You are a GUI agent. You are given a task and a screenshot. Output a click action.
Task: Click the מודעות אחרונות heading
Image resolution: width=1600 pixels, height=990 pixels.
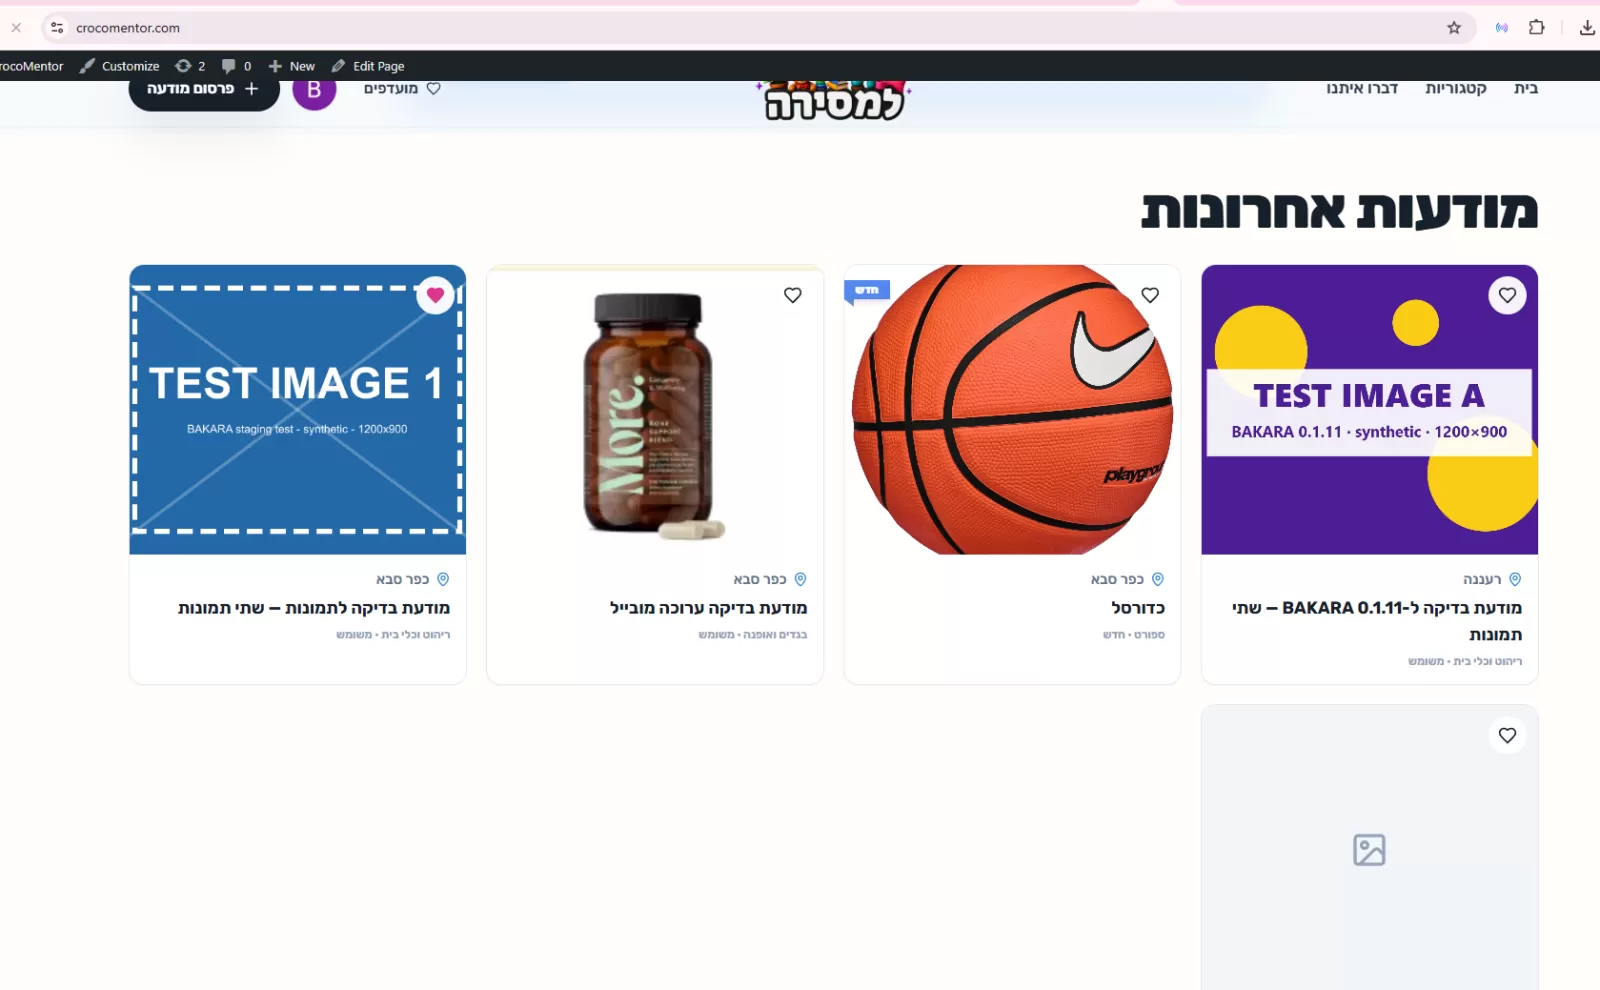[1339, 210]
